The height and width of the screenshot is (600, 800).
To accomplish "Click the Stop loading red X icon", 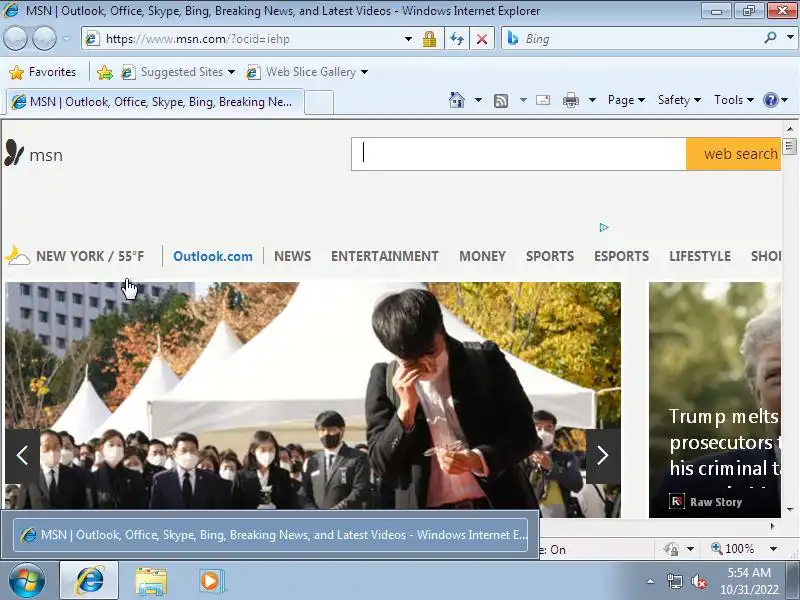I will coord(482,39).
